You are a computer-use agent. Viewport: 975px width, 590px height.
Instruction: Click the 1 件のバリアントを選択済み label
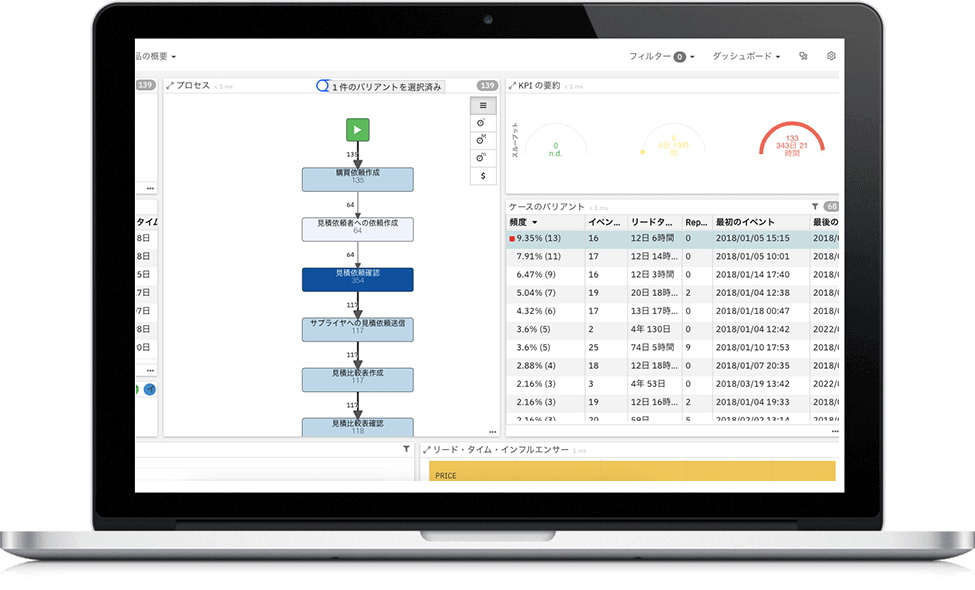point(387,87)
